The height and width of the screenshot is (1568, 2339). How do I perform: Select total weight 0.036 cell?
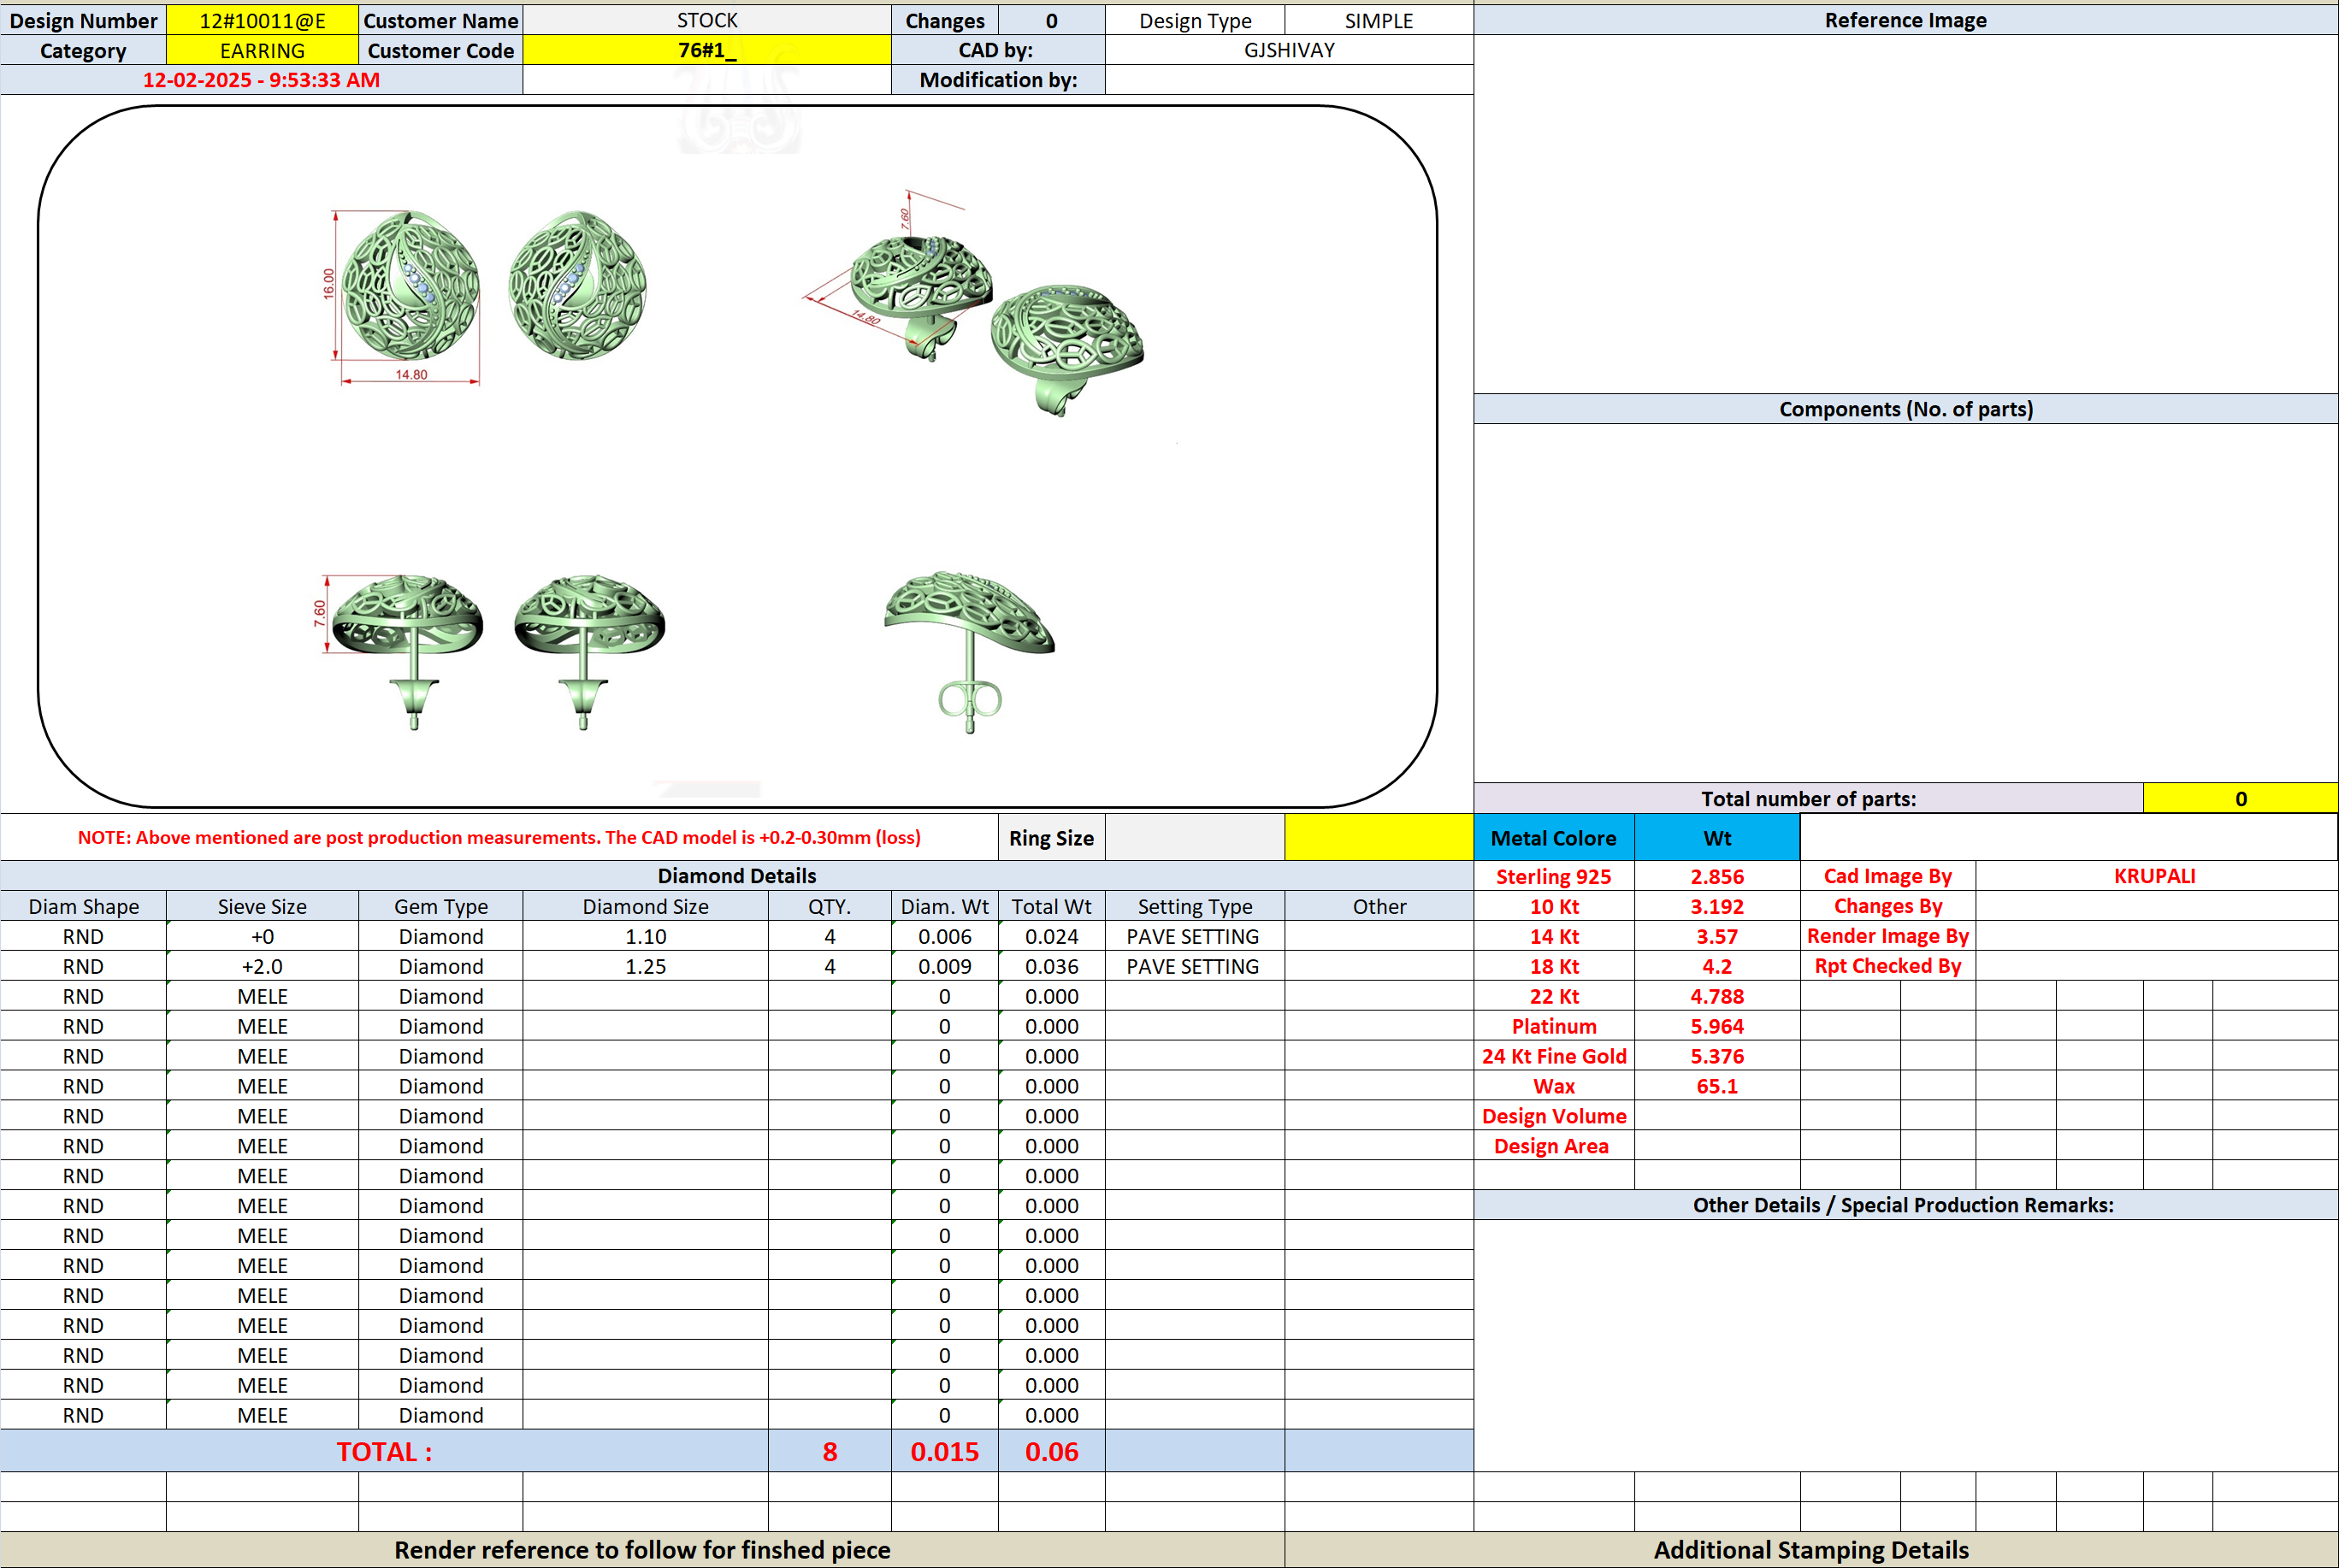tap(1052, 966)
